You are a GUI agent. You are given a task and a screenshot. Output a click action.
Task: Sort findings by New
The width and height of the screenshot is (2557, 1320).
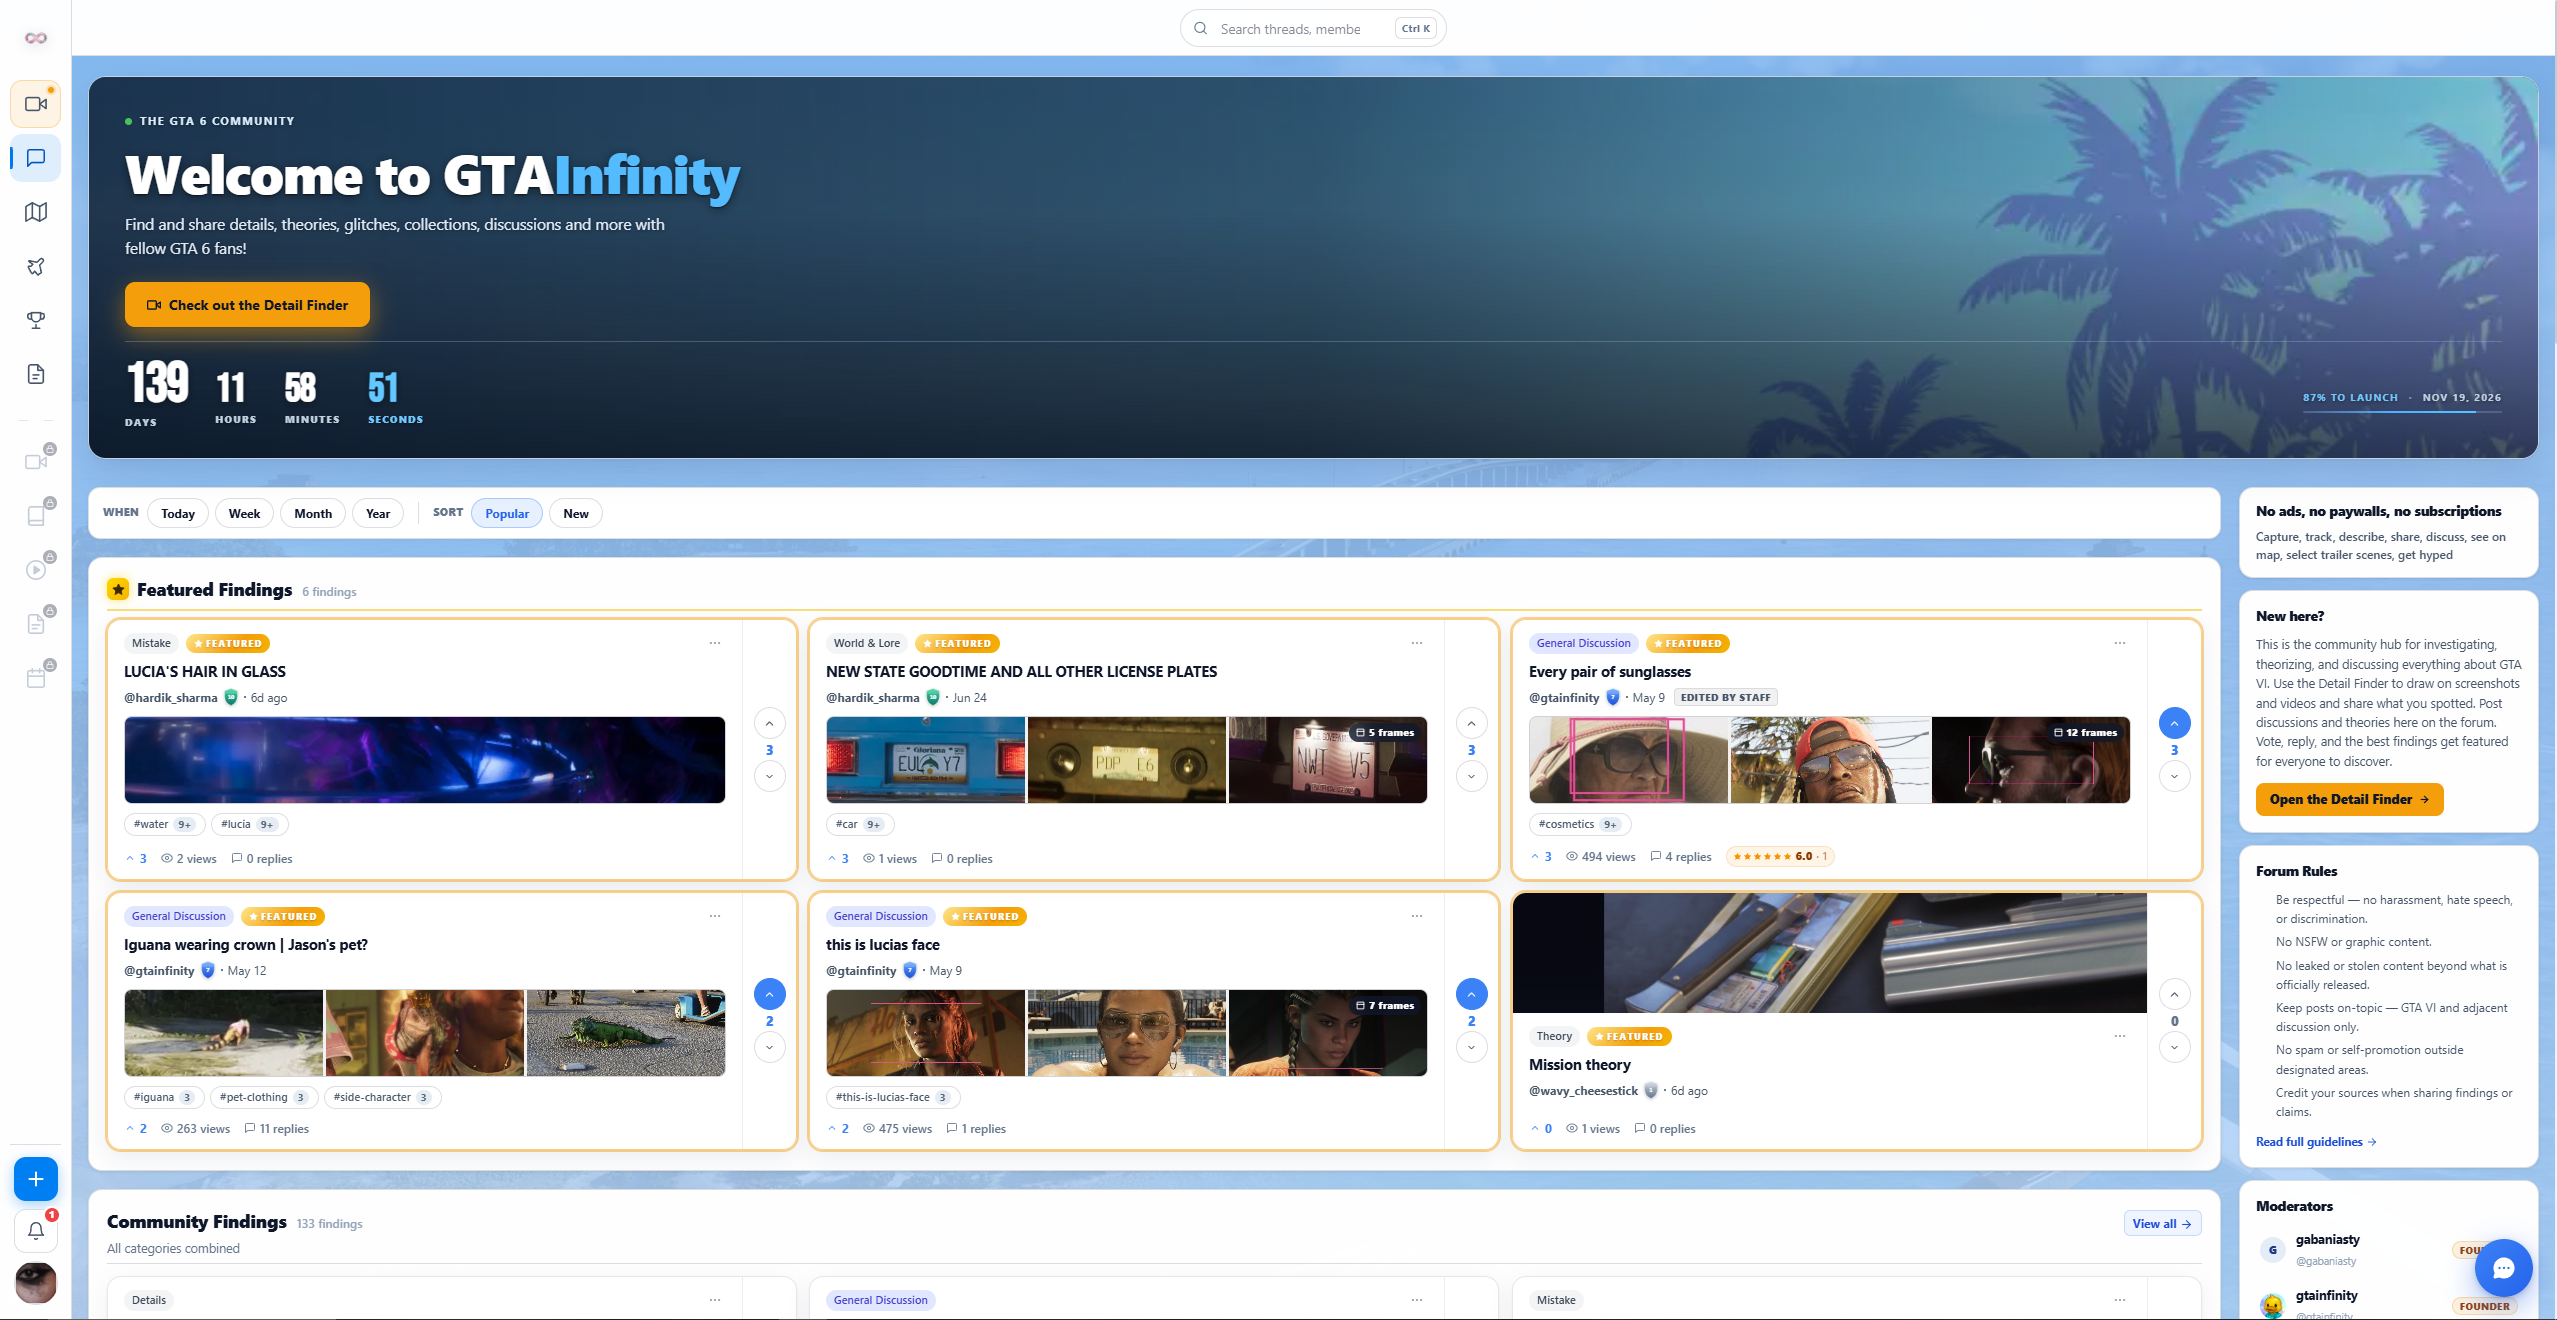click(576, 513)
